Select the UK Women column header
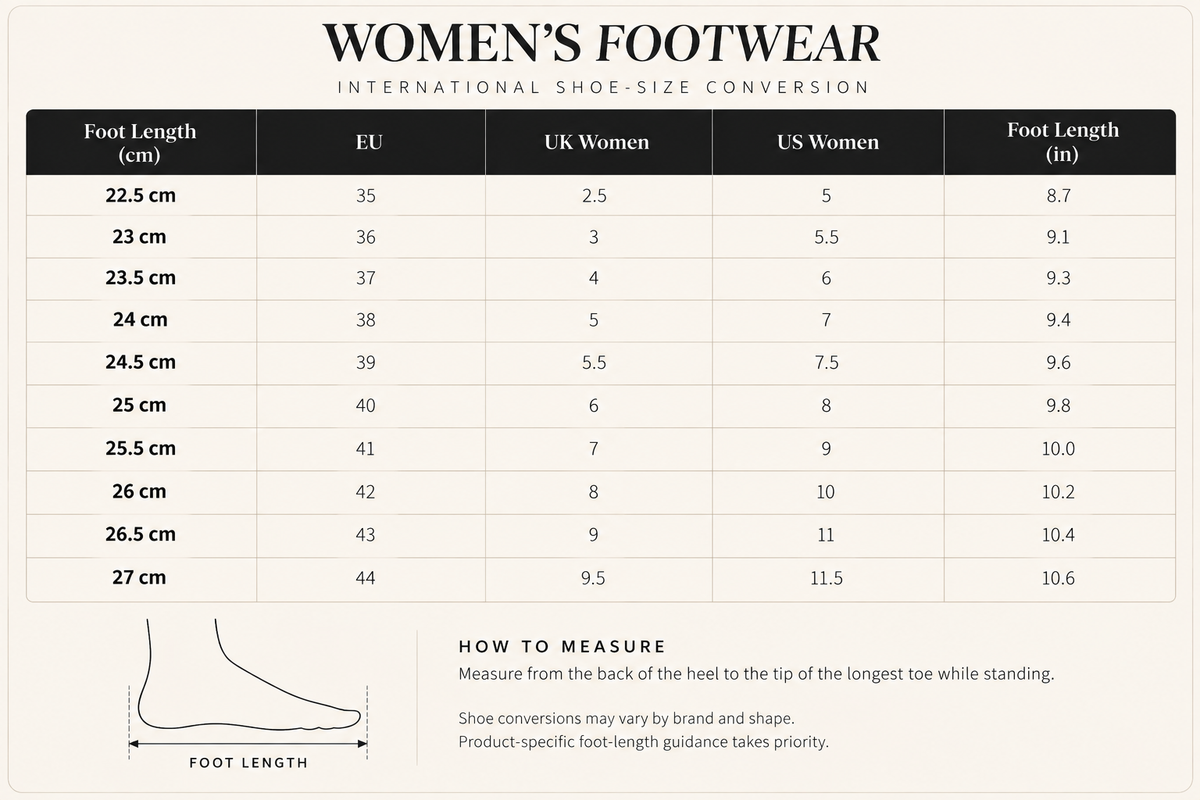 [x=597, y=142]
